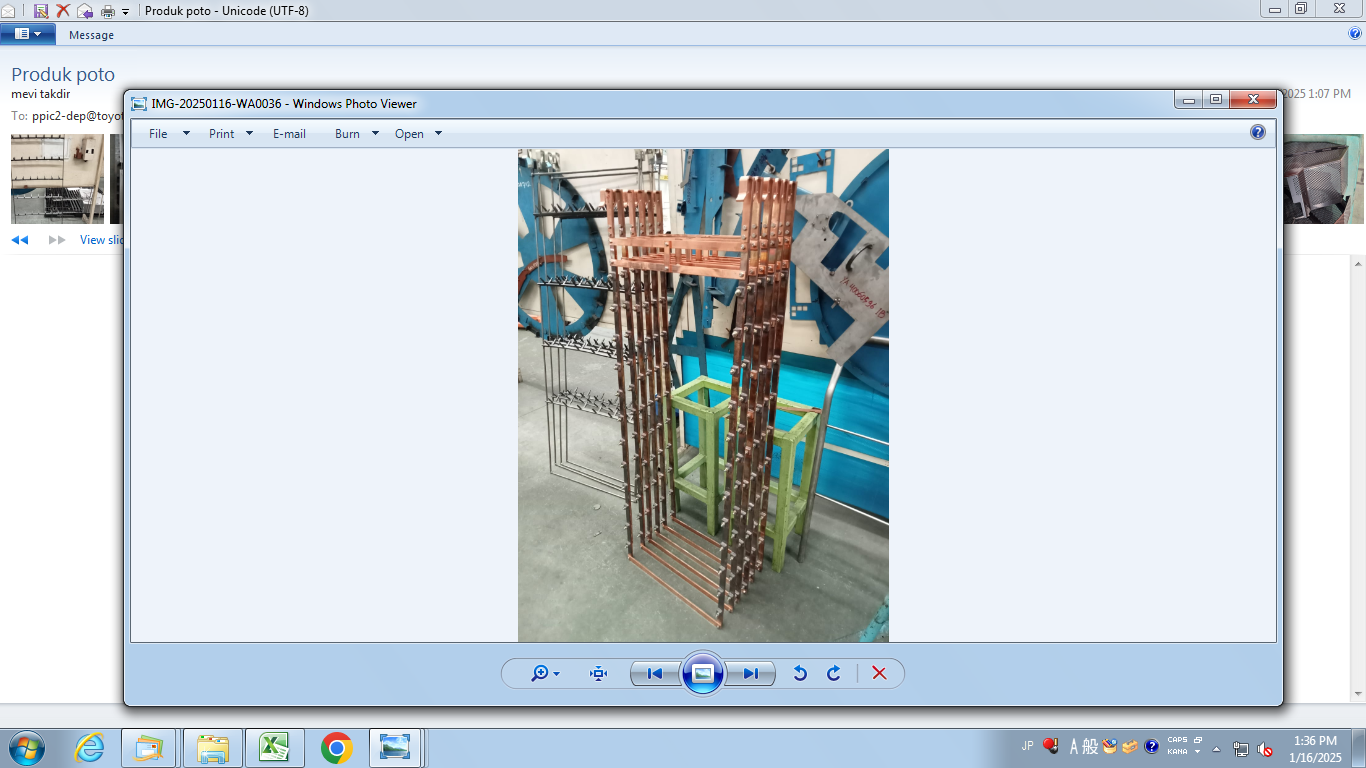Expand the Print dropdown arrow

(x=250, y=134)
